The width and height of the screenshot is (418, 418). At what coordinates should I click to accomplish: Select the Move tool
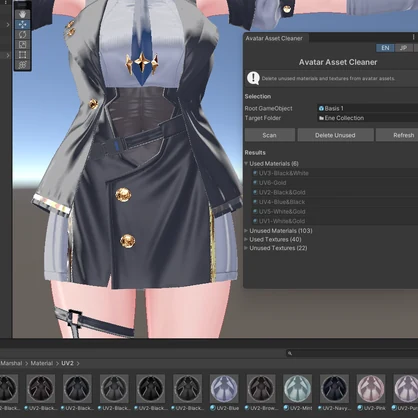point(22,24)
